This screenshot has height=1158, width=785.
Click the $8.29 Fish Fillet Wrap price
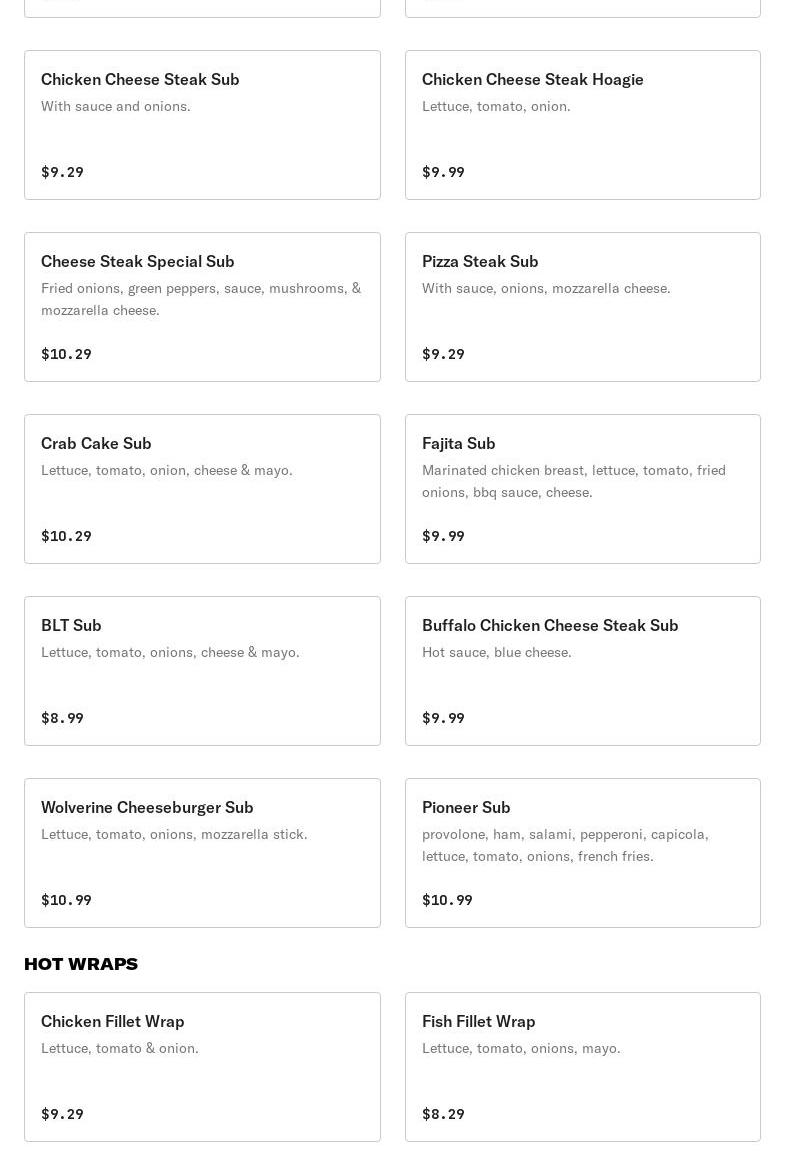443,1114
